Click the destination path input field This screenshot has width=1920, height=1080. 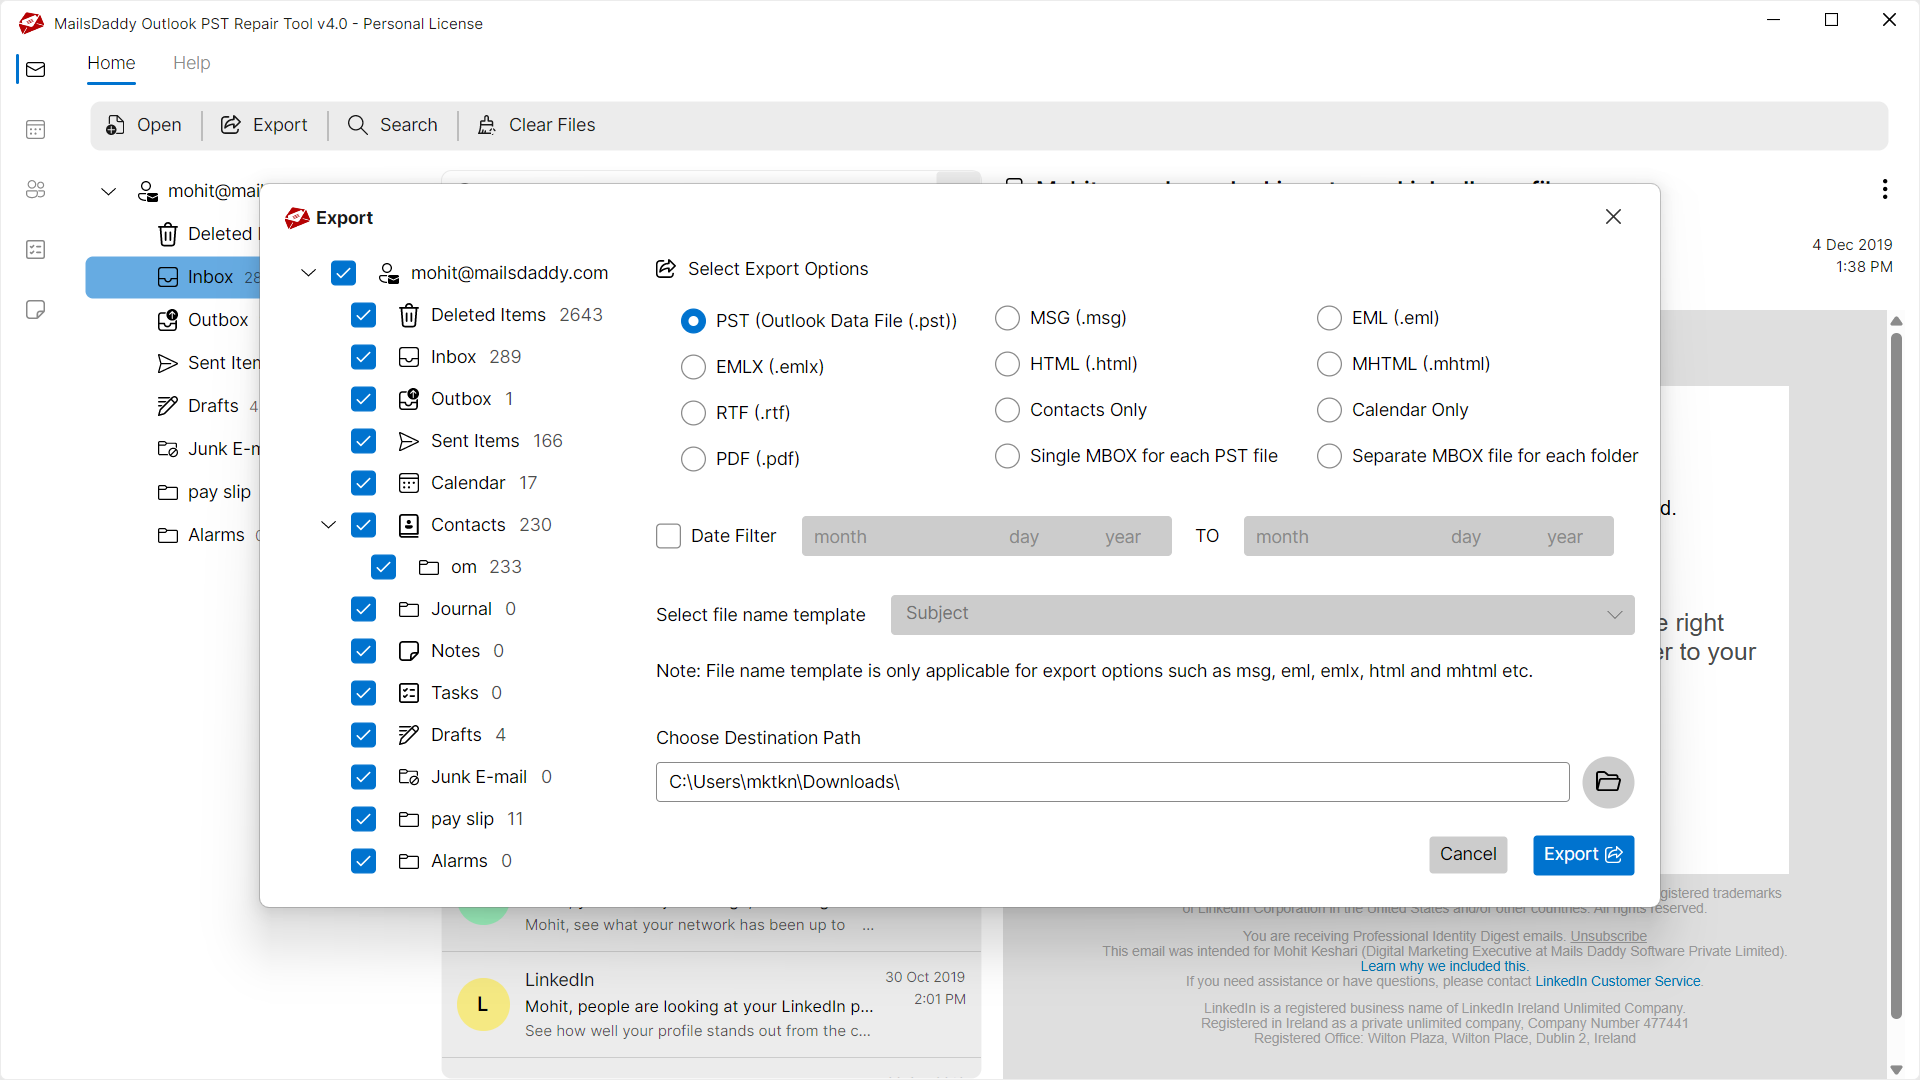[x=1112, y=782]
